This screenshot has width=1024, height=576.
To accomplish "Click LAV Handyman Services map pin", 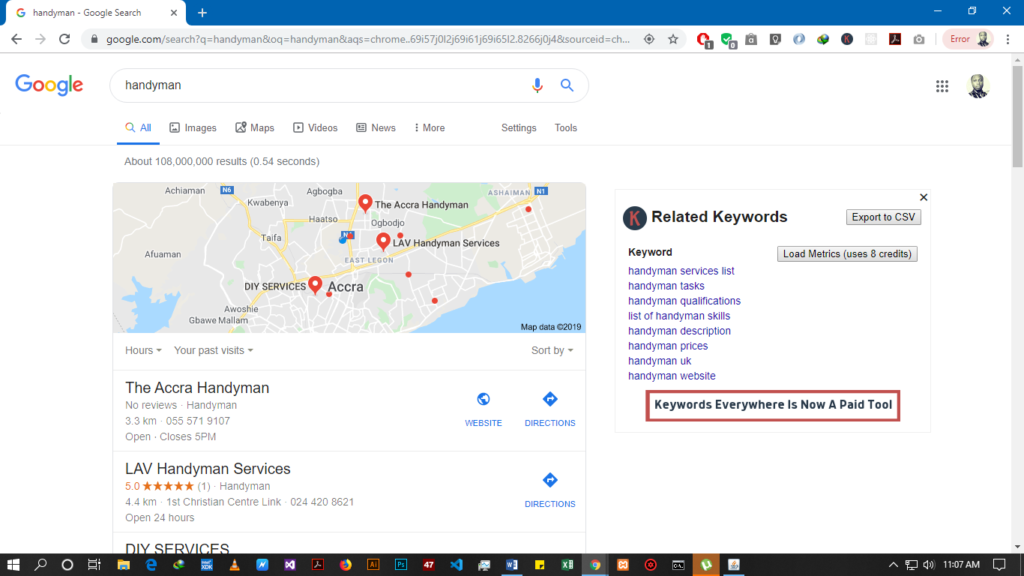I will (x=383, y=241).
